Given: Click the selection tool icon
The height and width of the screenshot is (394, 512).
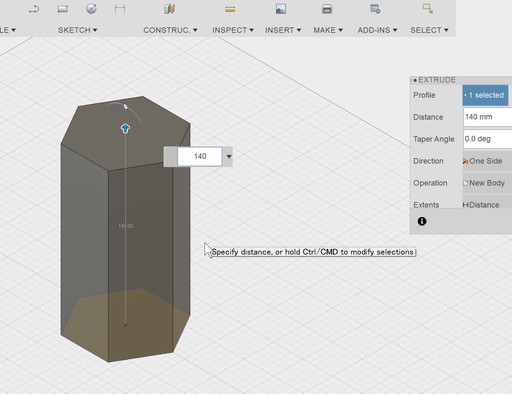Looking at the screenshot, I should tap(428, 9).
